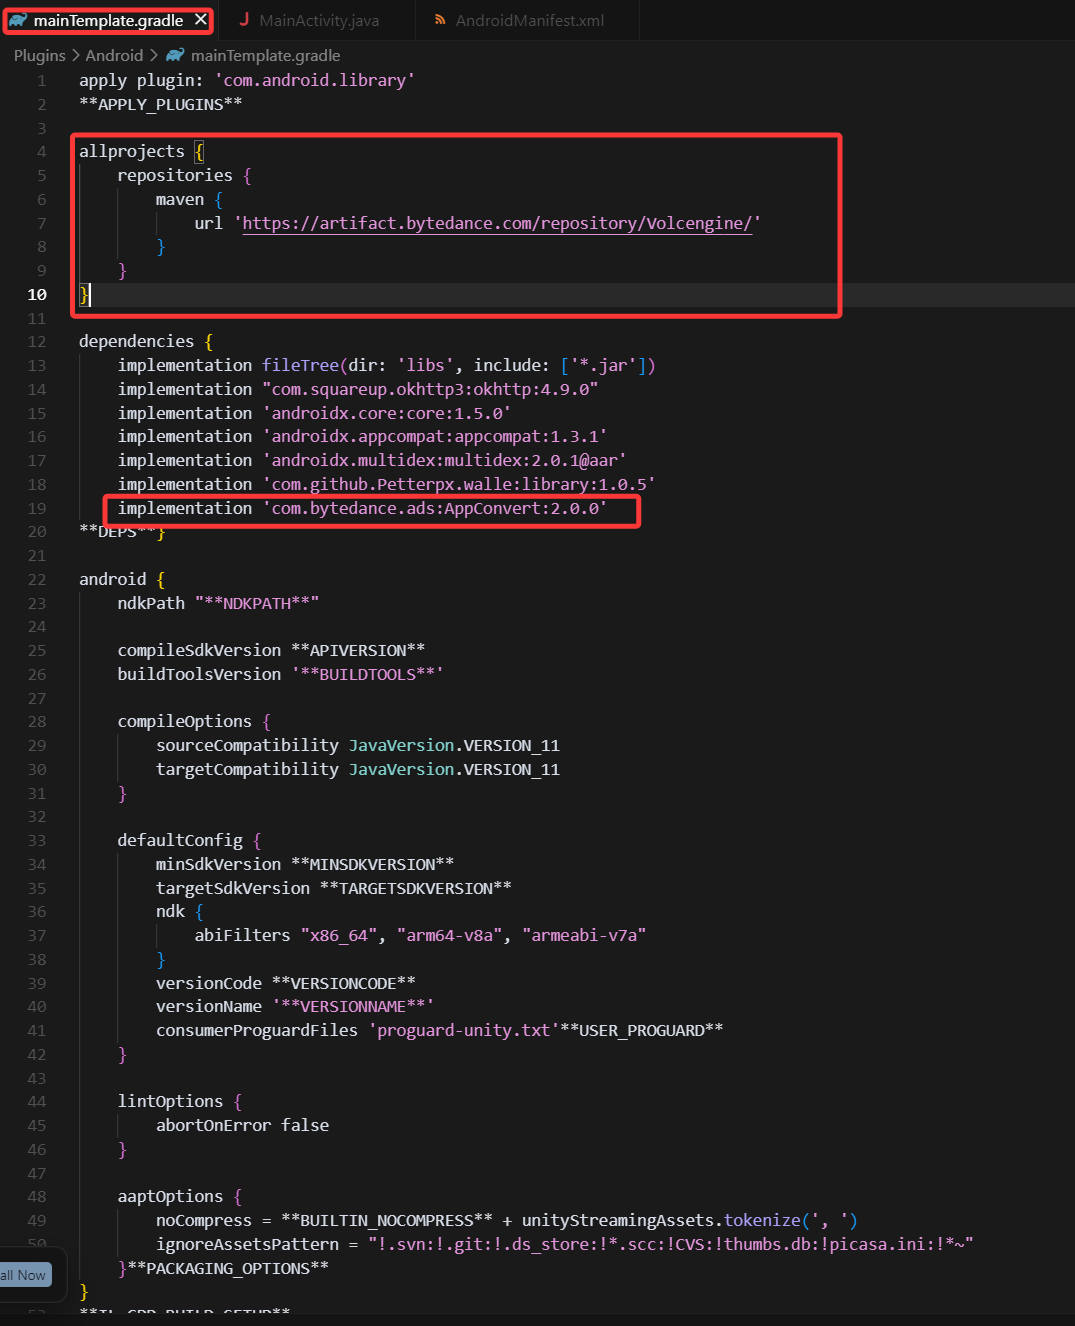Close the mainTemplate.gradle tab
Screen dimensions: 1075x1326
click(x=201, y=20)
